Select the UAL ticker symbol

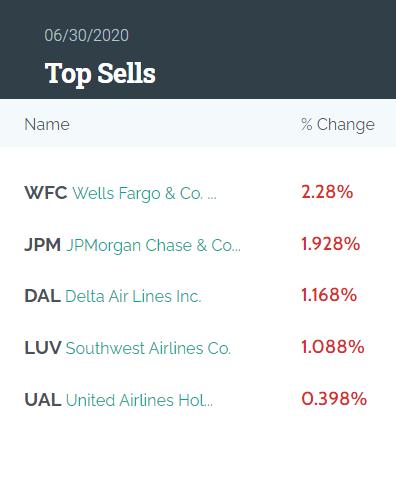pos(43,400)
